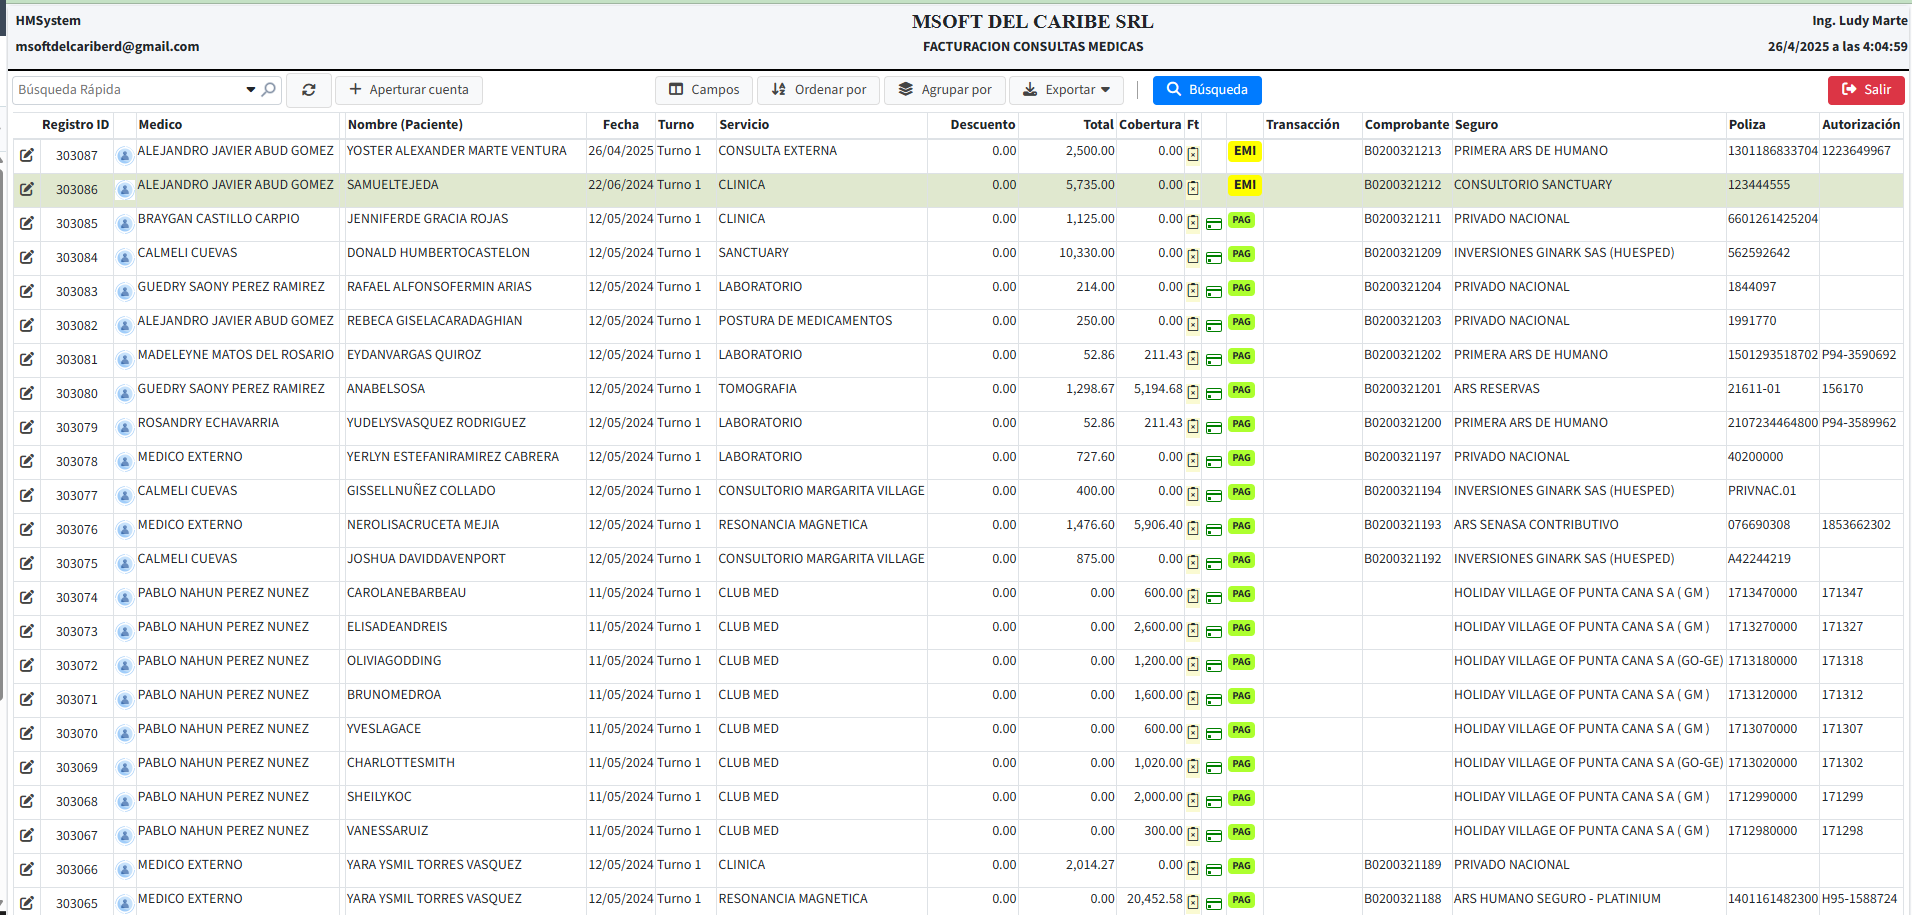The height and width of the screenshot is (915, 1912).
Task: Click the doctor avatar icon for 303070
Action: 124,734
